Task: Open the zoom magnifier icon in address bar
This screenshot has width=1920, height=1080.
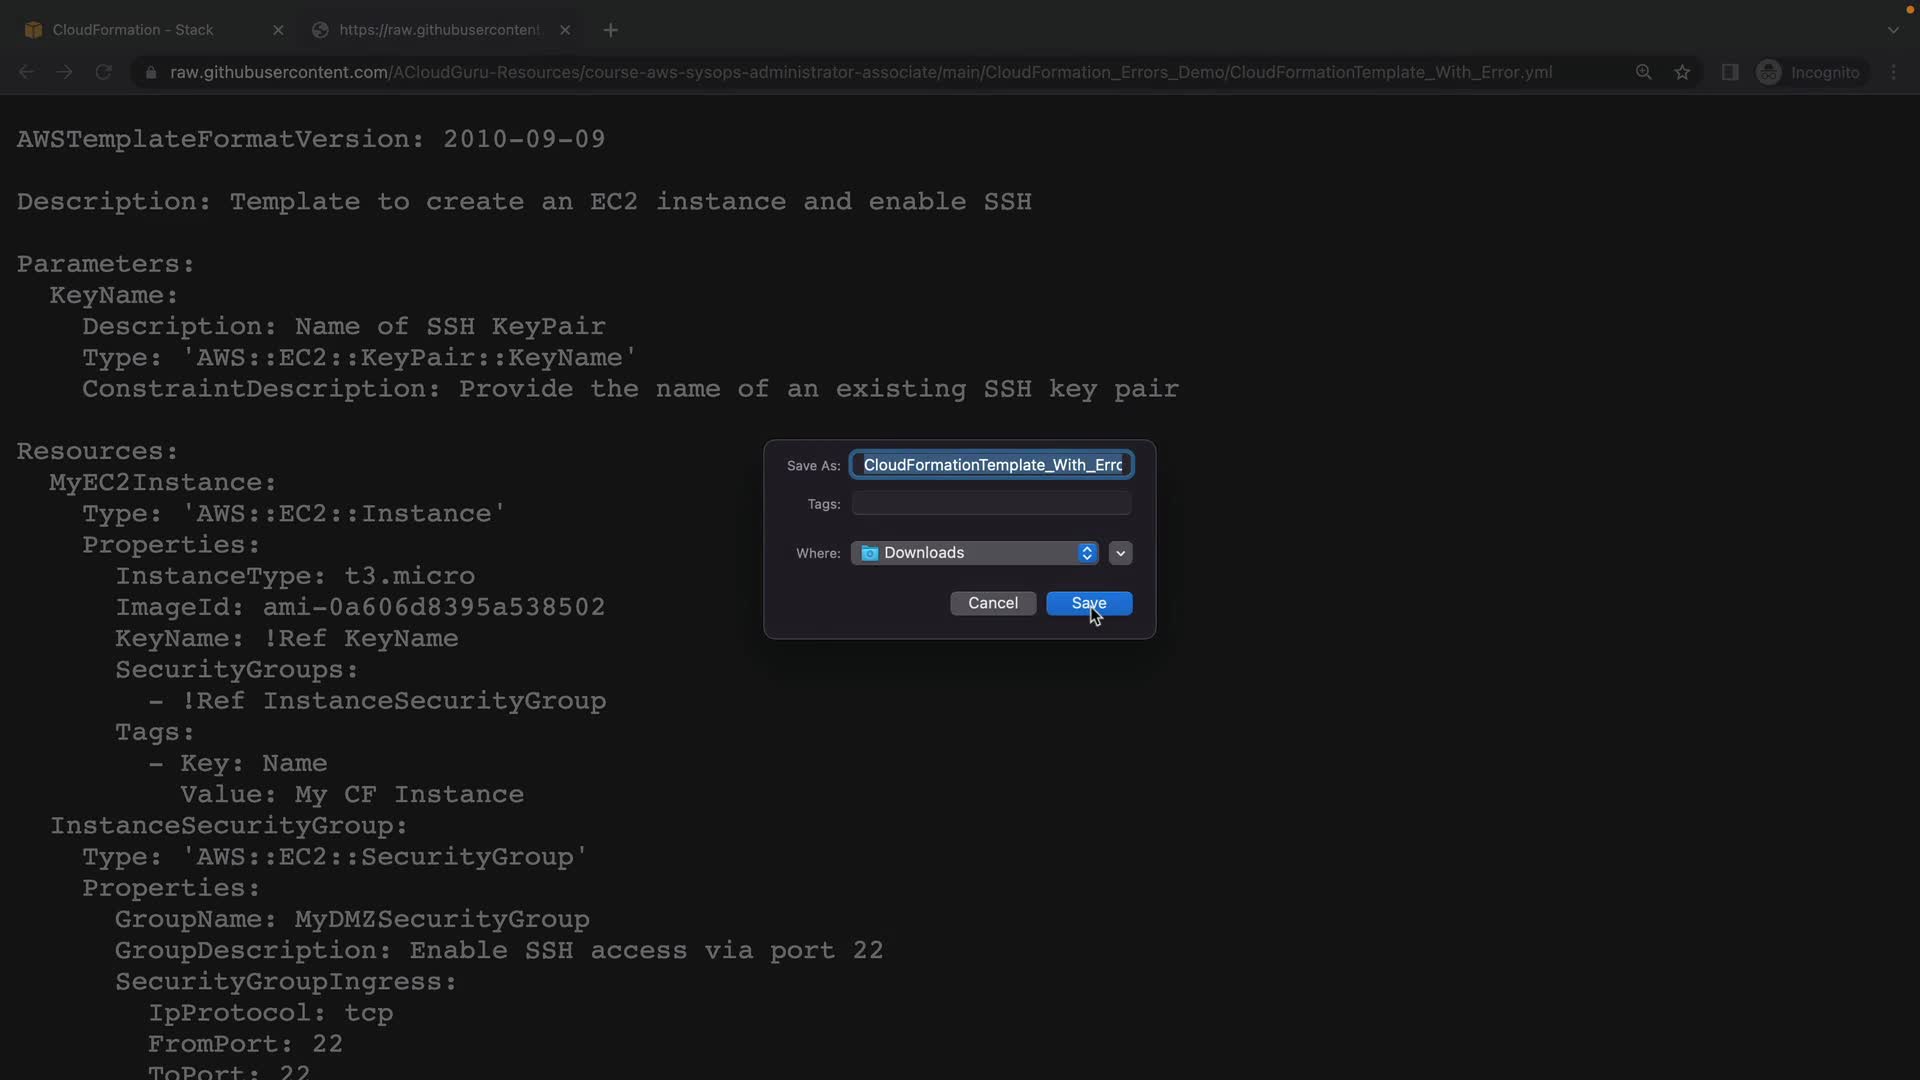Action: 1643,72
